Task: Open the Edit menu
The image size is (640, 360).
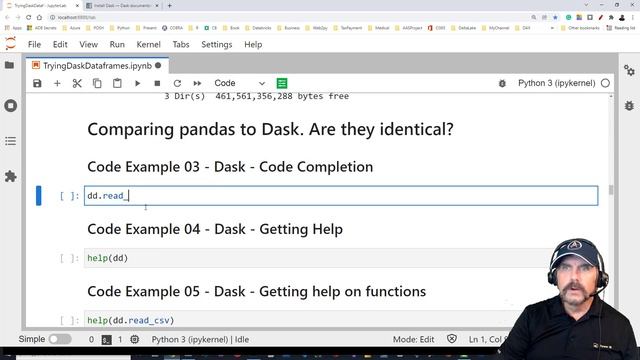Action: 60,44
